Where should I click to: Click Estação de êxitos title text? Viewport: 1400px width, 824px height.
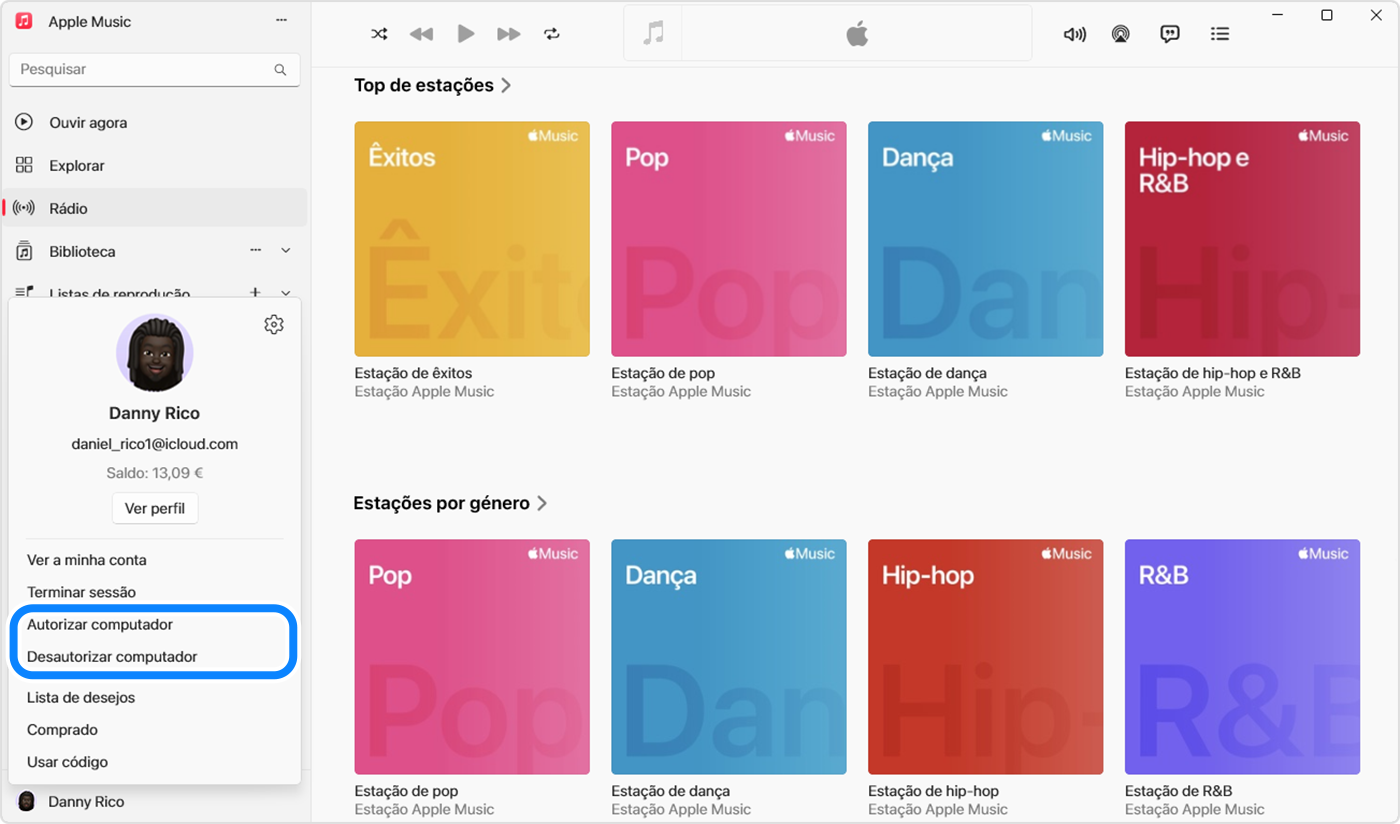(x=413, y=373)
